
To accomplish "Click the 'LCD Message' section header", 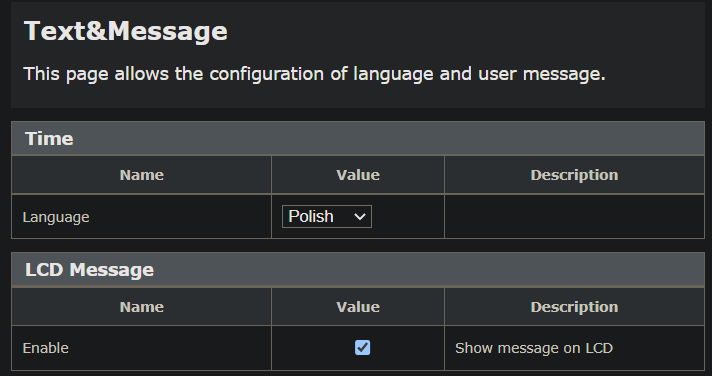I will pos(358,270).
